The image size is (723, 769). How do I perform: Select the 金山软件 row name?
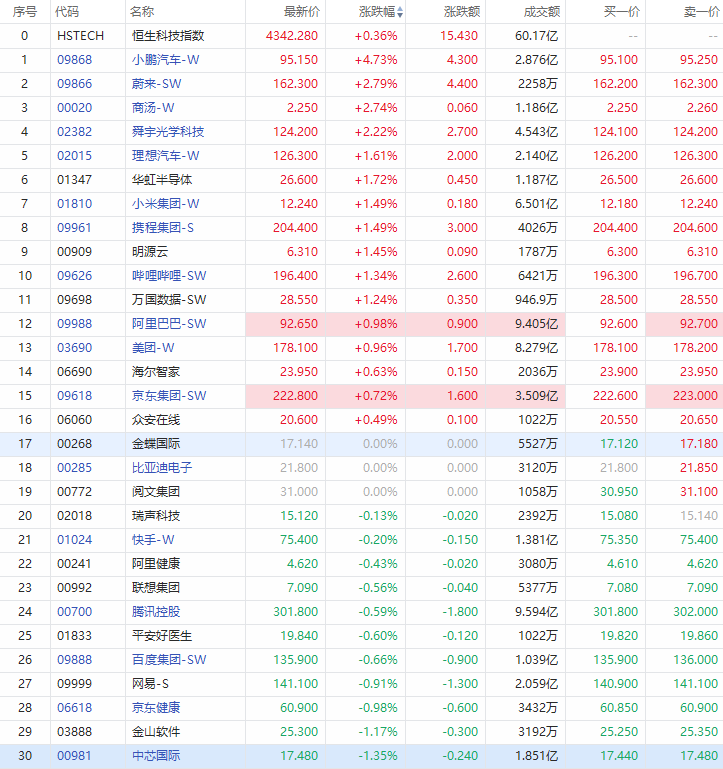point(156,732)
